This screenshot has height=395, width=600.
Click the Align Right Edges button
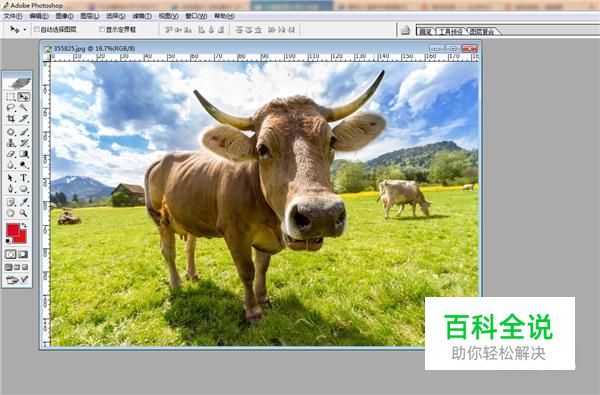220,29
